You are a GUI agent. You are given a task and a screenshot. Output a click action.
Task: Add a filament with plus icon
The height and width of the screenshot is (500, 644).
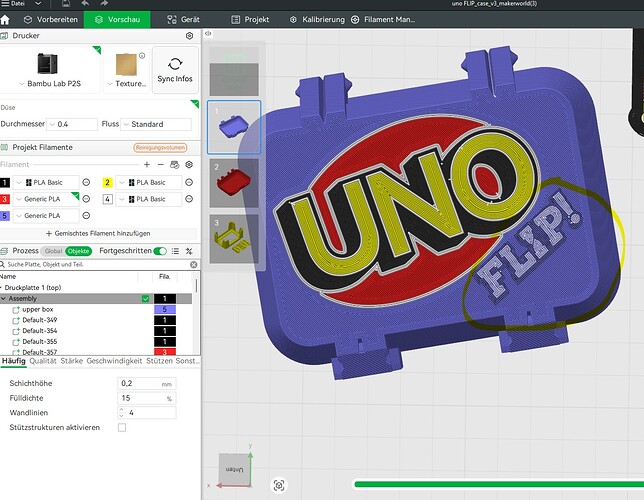pyautogui.click(x=147, y=165)
